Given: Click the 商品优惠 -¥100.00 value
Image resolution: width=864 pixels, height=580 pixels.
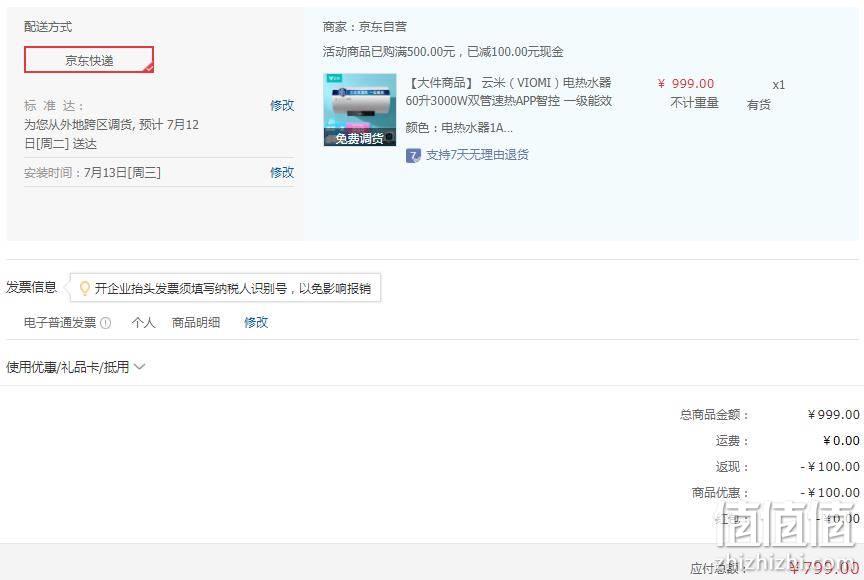Looking at the screenshot, I should tap(830, 492).
